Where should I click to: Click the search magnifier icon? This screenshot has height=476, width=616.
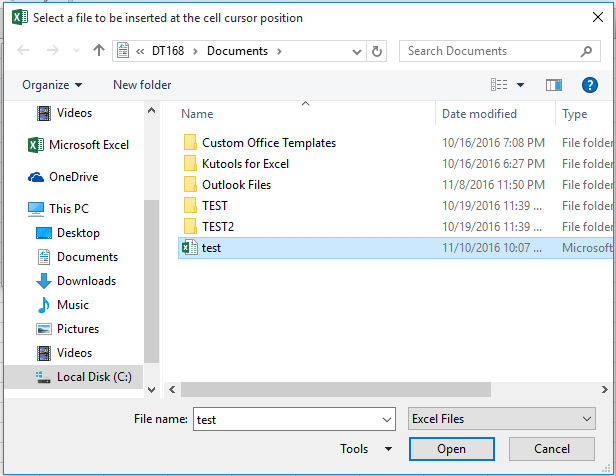588,51
